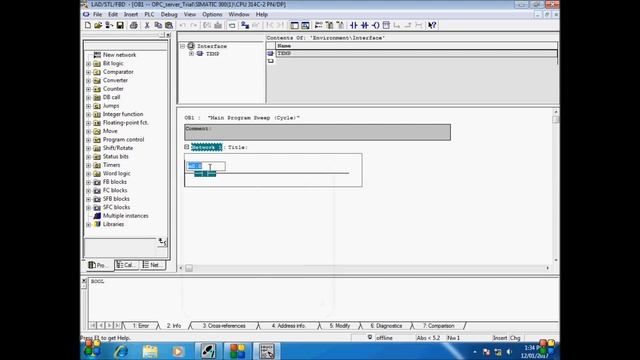640x360 pixels.
Task: Switch to the 6: Diagnostics tab
Action: tap(386, 326)
